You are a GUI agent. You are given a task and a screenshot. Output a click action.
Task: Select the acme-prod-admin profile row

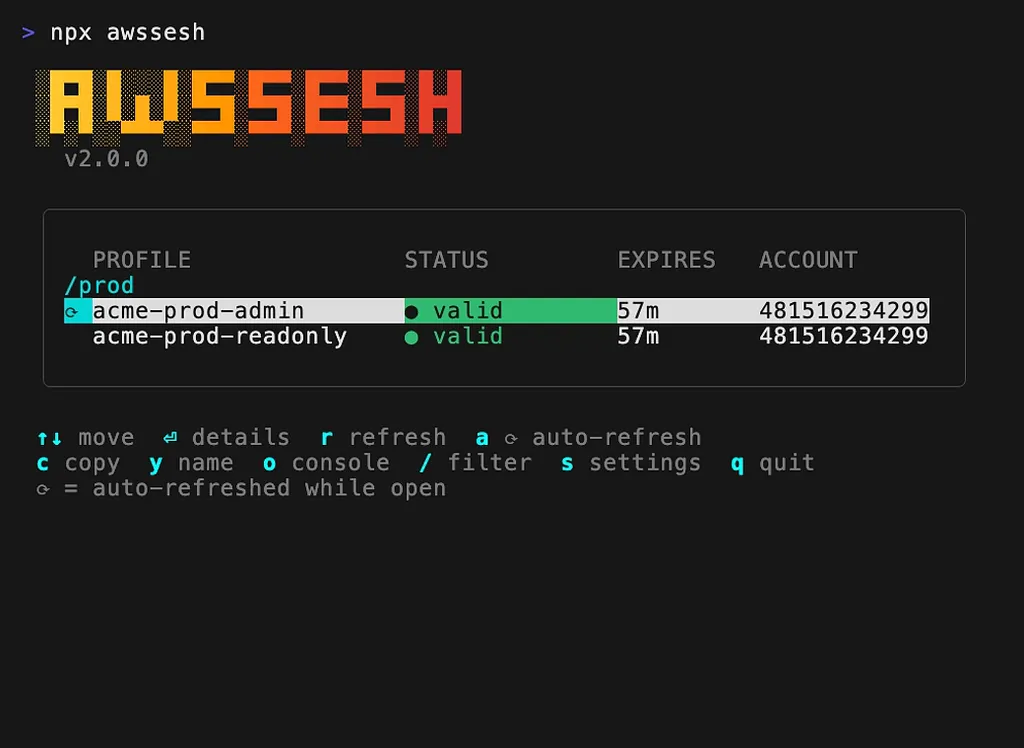(x=496, y=310)
